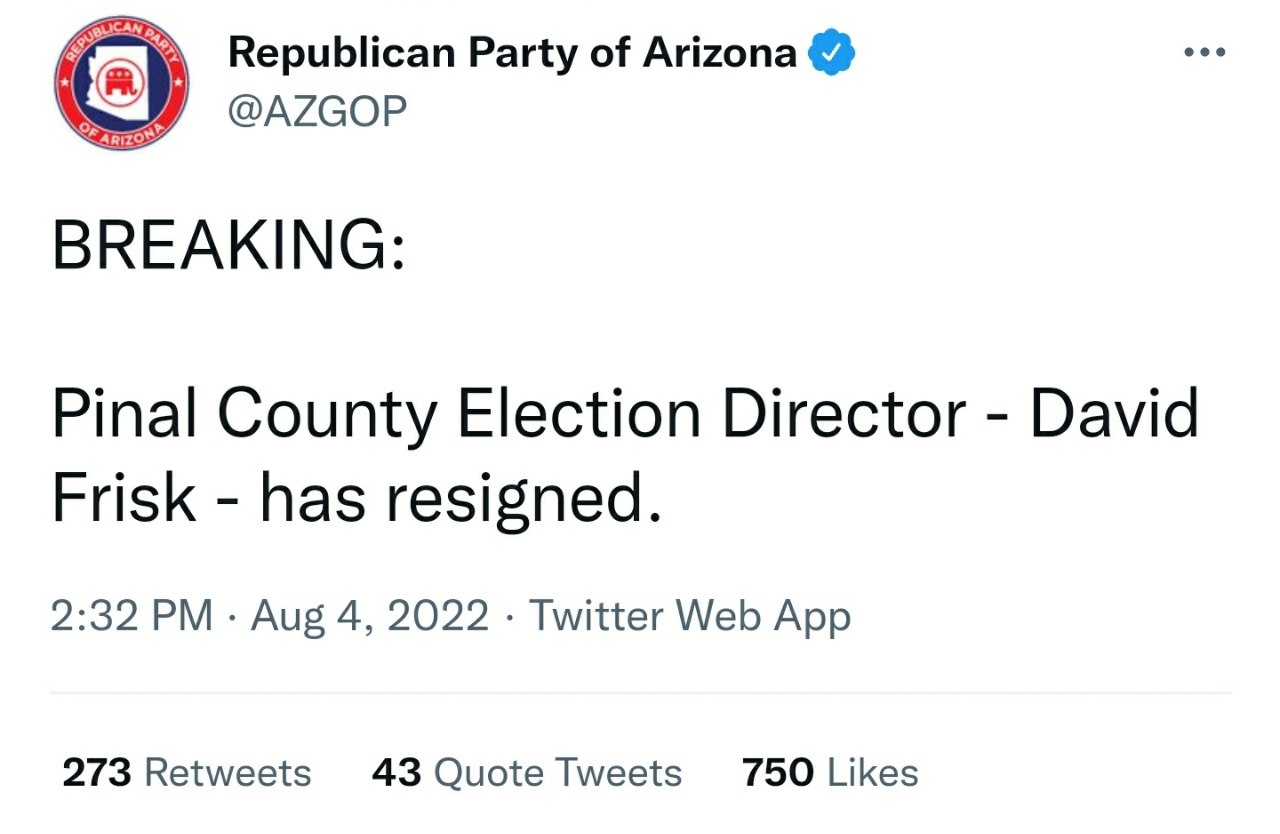Select the BREAKING: text in the tweet
The height and width of the screenshot is (834, 1280).
[229, 244]
